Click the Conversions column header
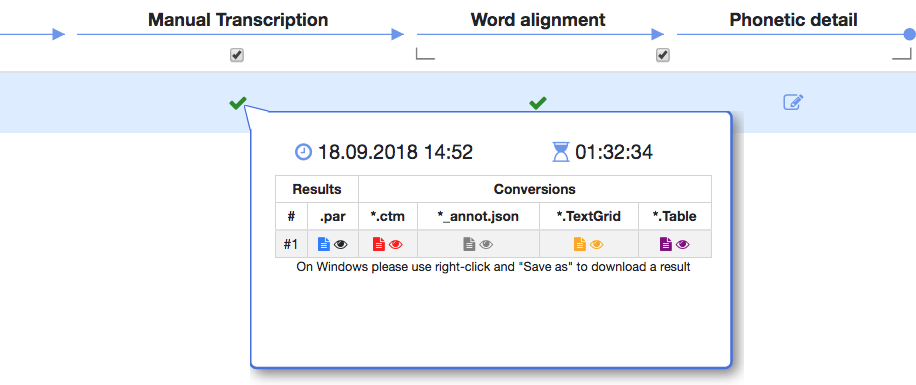The image size is (916, 385). (x=535, y=189)
